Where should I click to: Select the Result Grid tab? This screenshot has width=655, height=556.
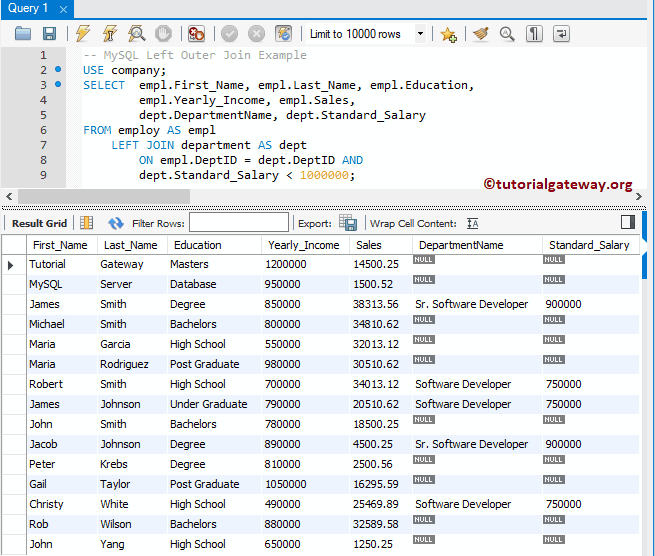(x=39, y=223)
